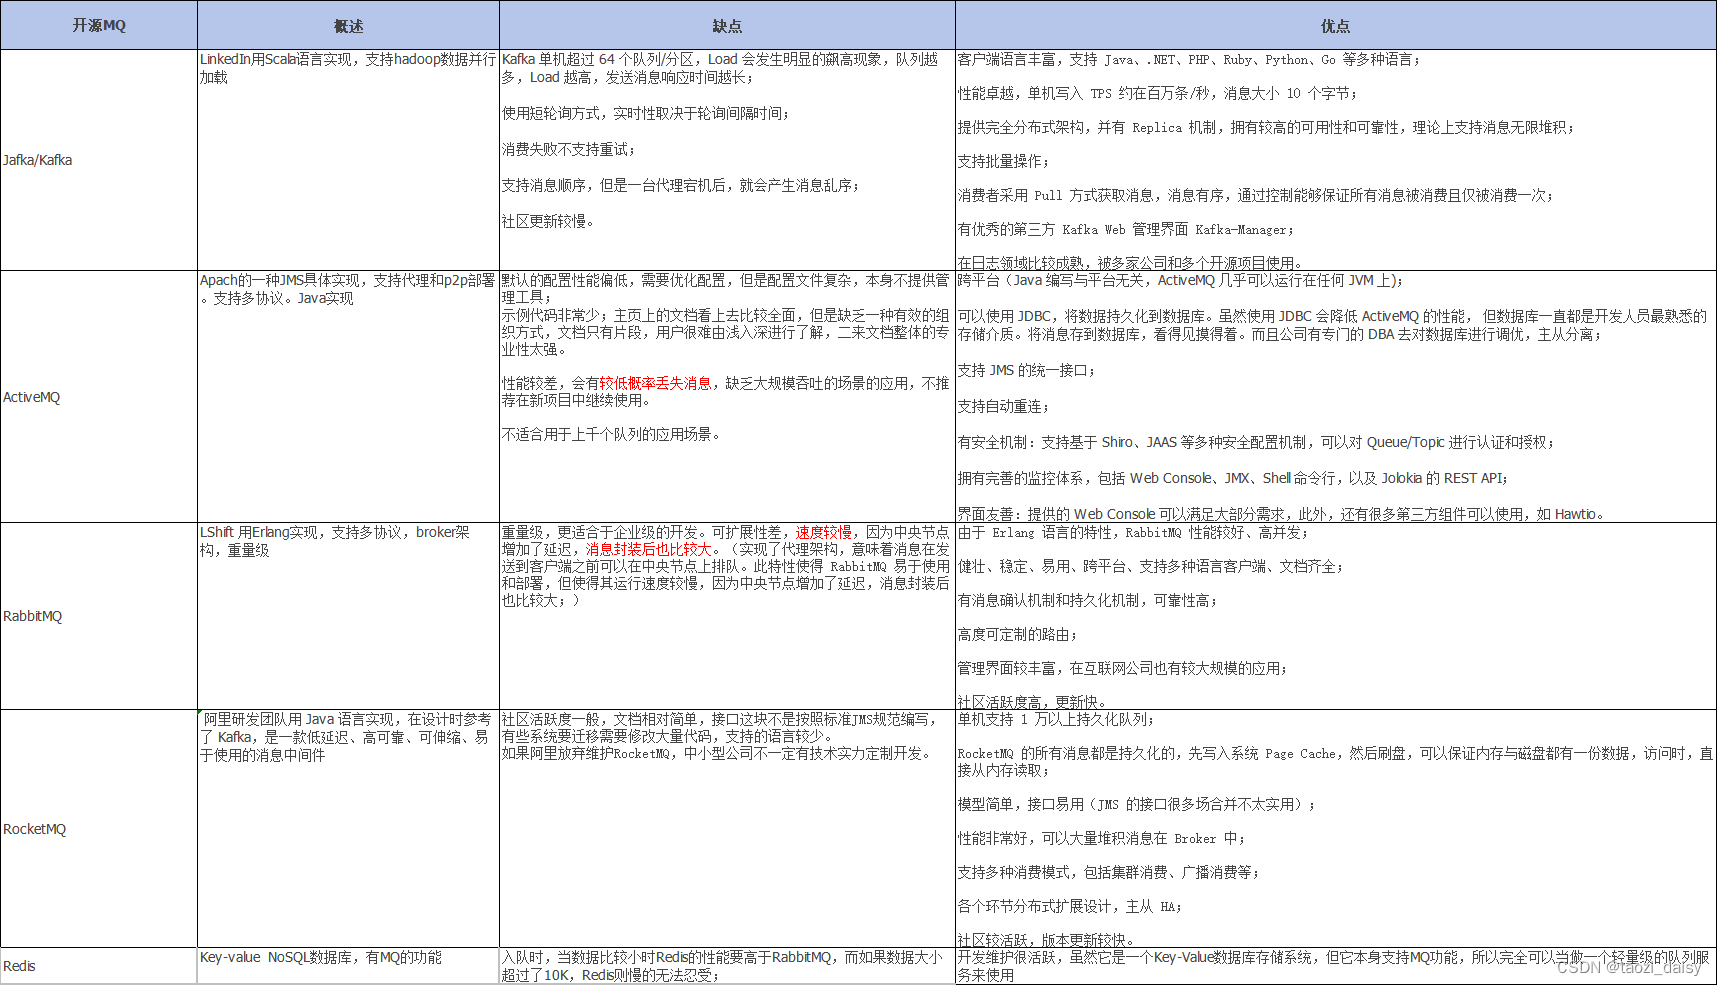Click the Kafka advantage line 支持批量操作
The image size is (1717, 986).
[x=1003, y=161]
